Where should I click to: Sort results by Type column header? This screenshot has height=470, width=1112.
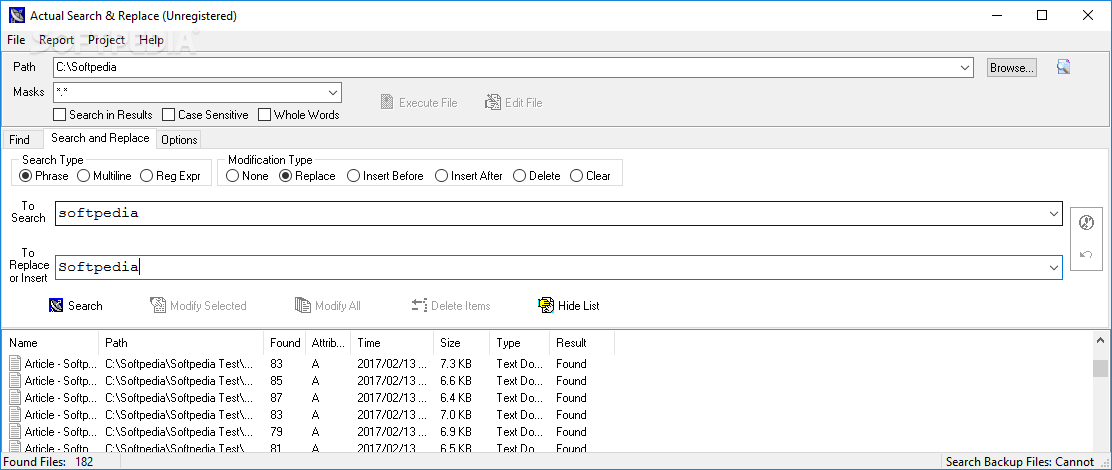point(520,343)
